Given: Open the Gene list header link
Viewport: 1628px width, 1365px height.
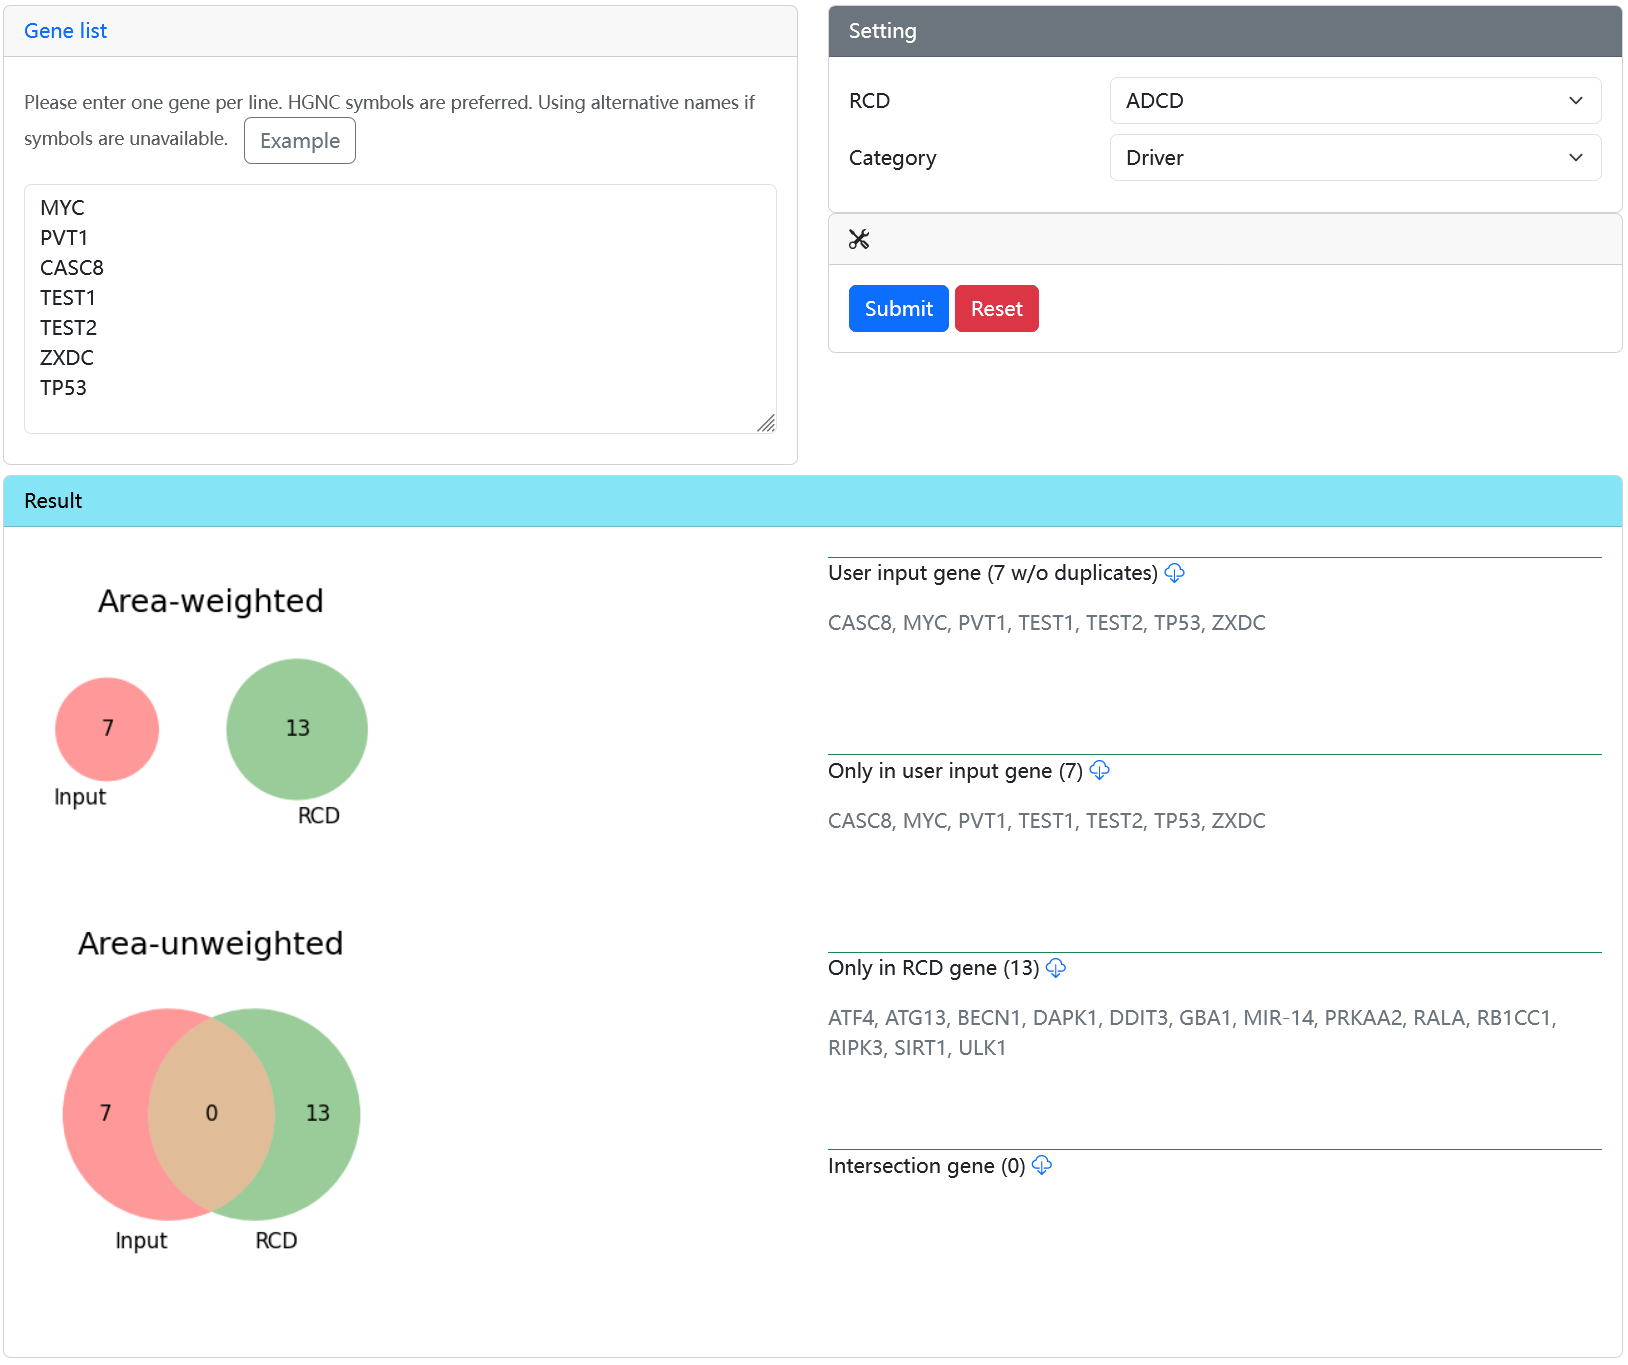Looking at the screenshot, I should [65, 31].
